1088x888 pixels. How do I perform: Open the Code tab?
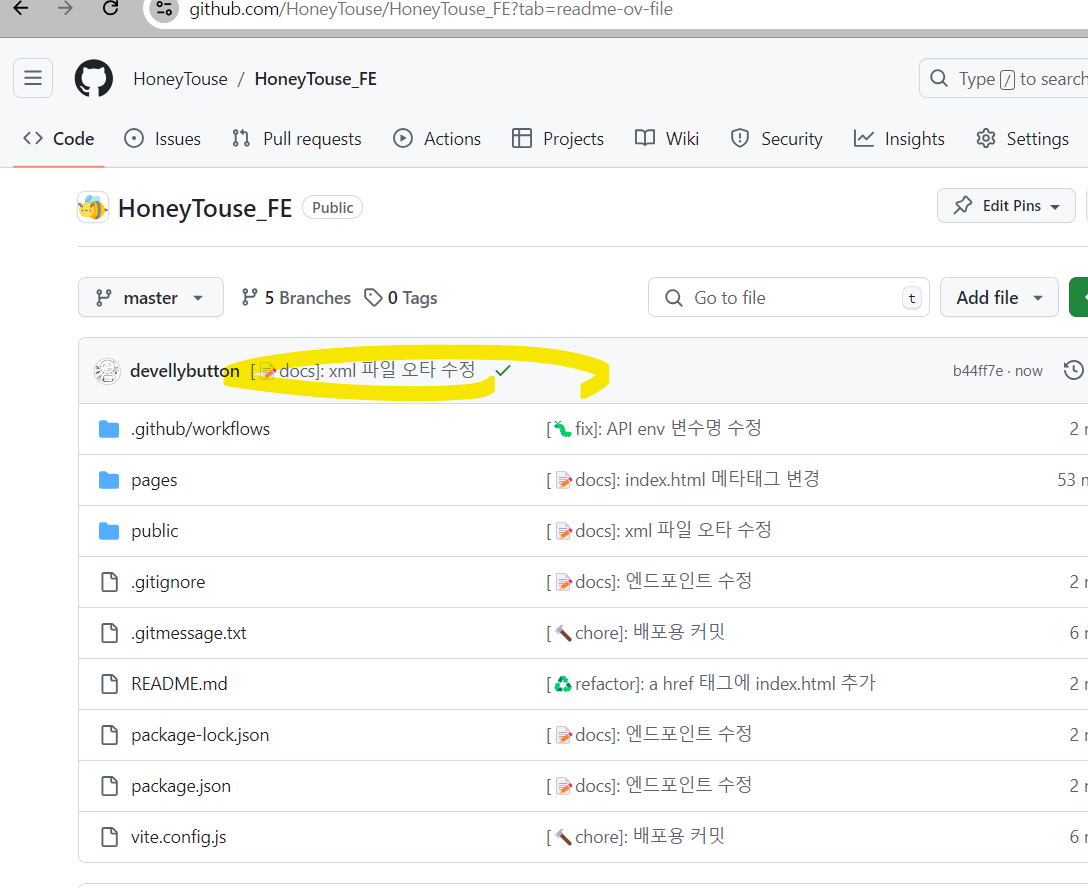point(58,139)
